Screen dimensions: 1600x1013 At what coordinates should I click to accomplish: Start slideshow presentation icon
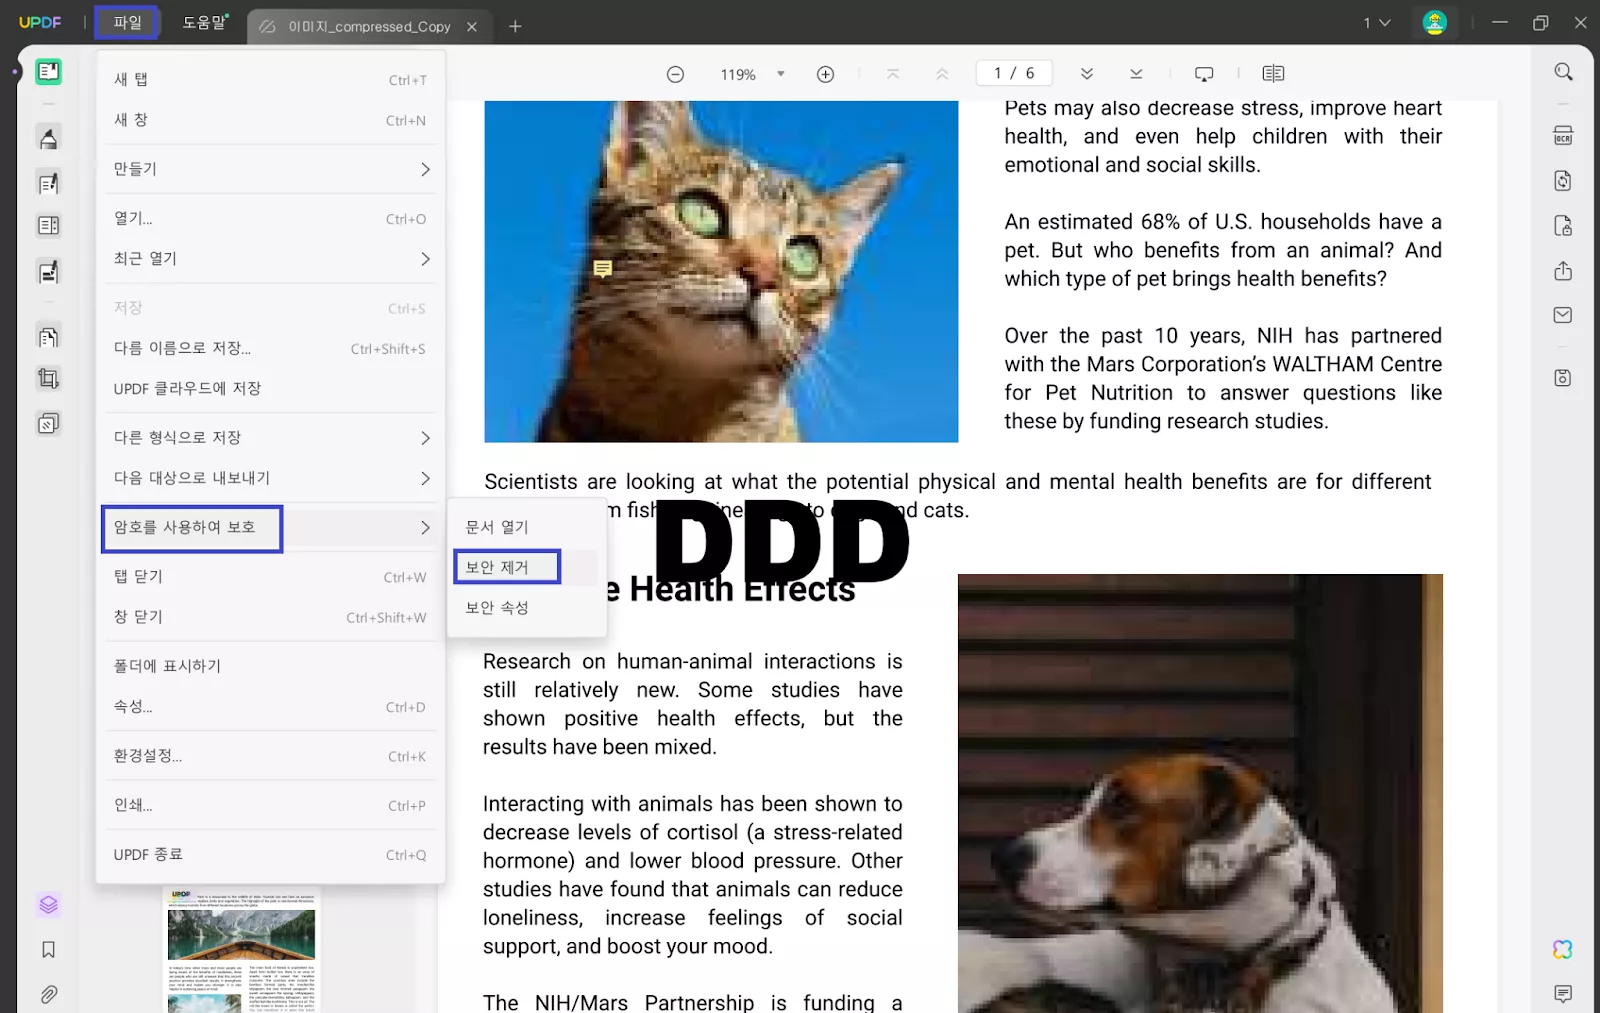click(1204, 74)
